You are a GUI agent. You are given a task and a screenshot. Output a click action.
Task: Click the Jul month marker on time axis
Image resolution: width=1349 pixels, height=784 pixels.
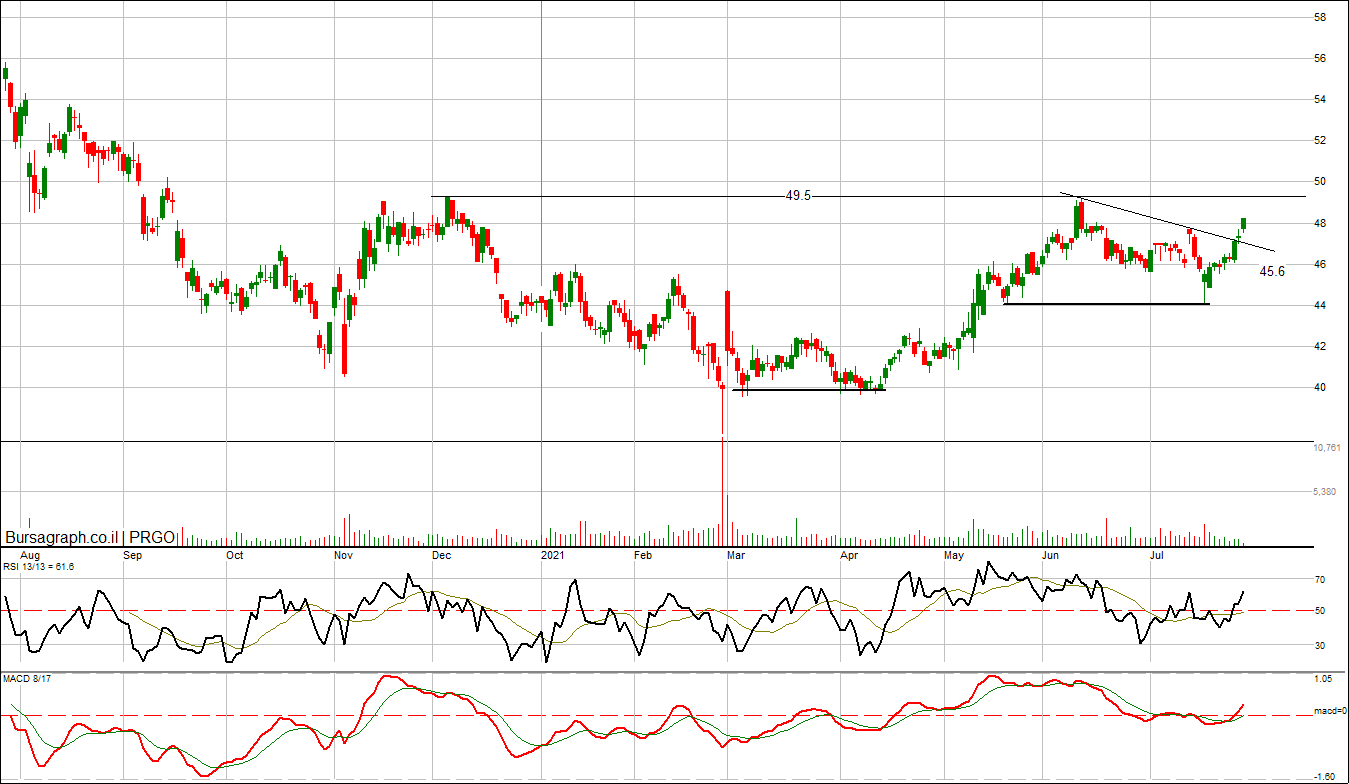coord(1159,554)
